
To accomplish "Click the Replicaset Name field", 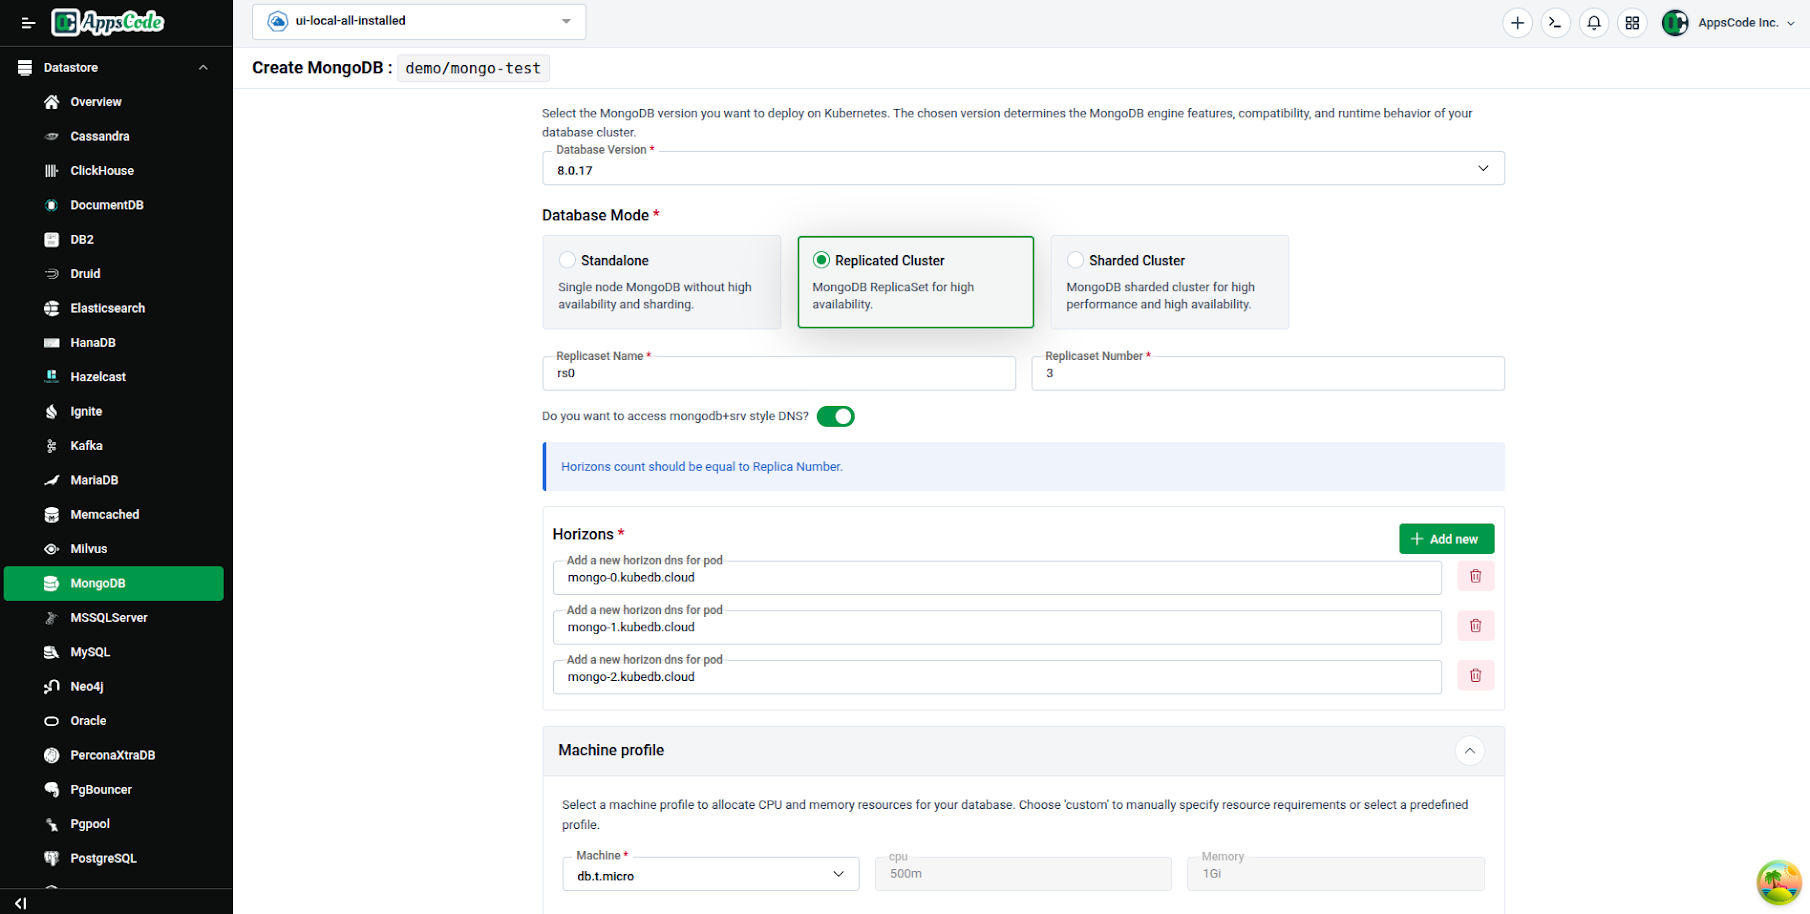I will pos(779,373).
